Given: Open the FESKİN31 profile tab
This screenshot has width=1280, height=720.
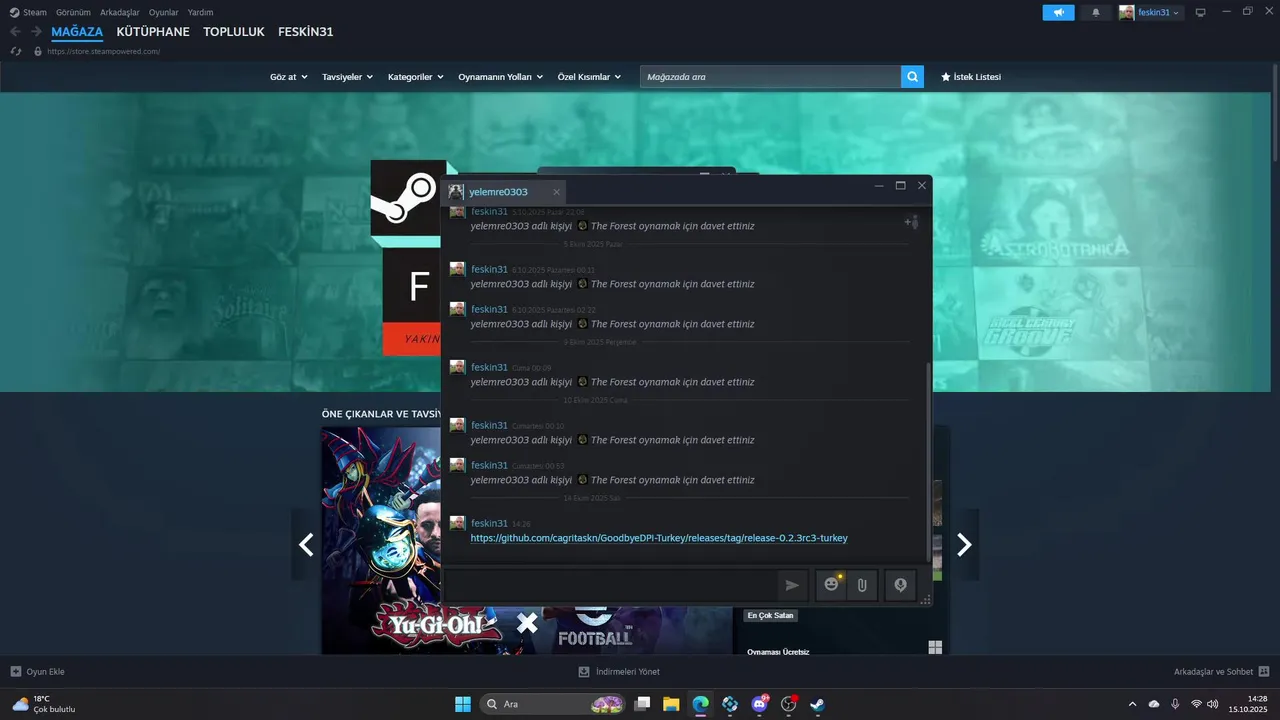Looking at the screenshot, I should (306, 32).
